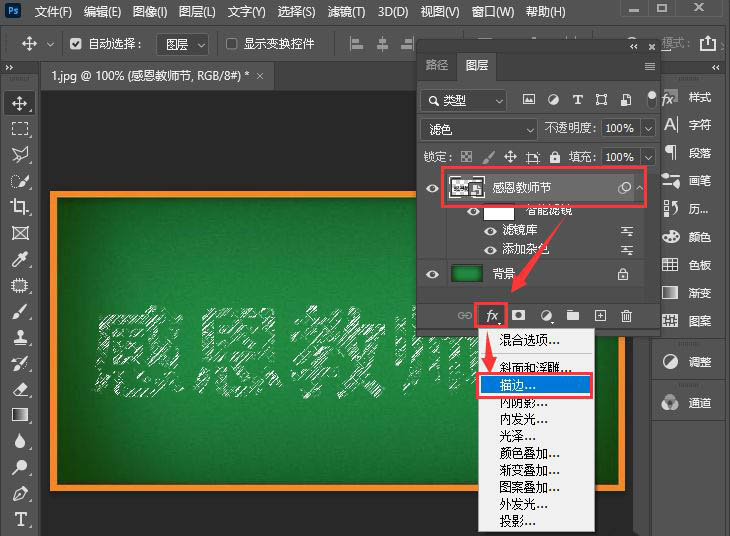The width and height of the screenshot is (730, 536).
Task: Add a layer mask
Action: tap(518, 315)
